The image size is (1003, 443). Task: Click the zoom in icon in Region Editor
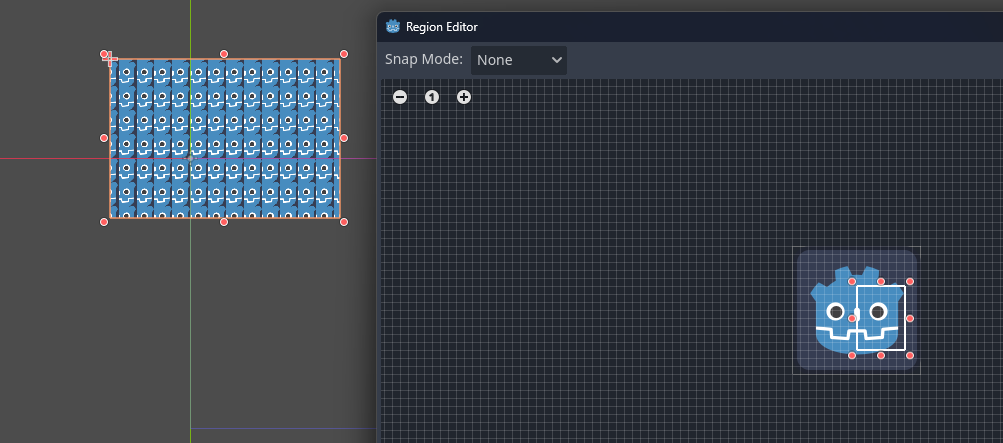click(464, 97)
